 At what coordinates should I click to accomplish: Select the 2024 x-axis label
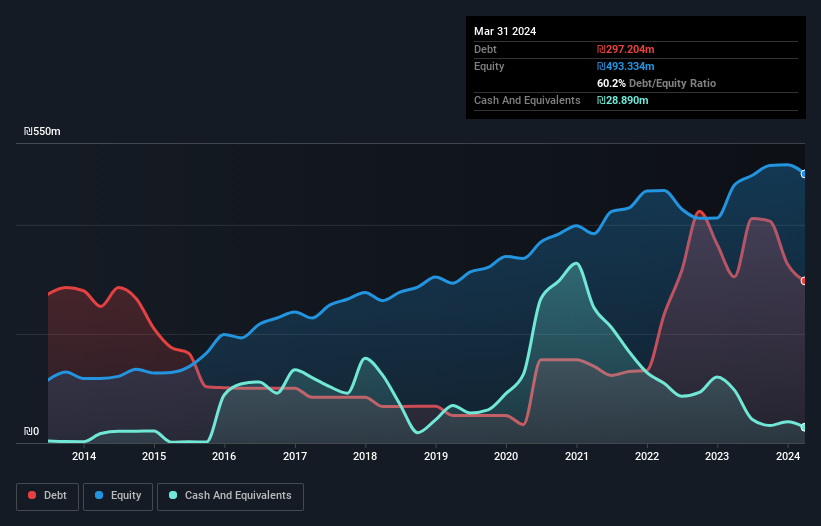pos(787,456)
